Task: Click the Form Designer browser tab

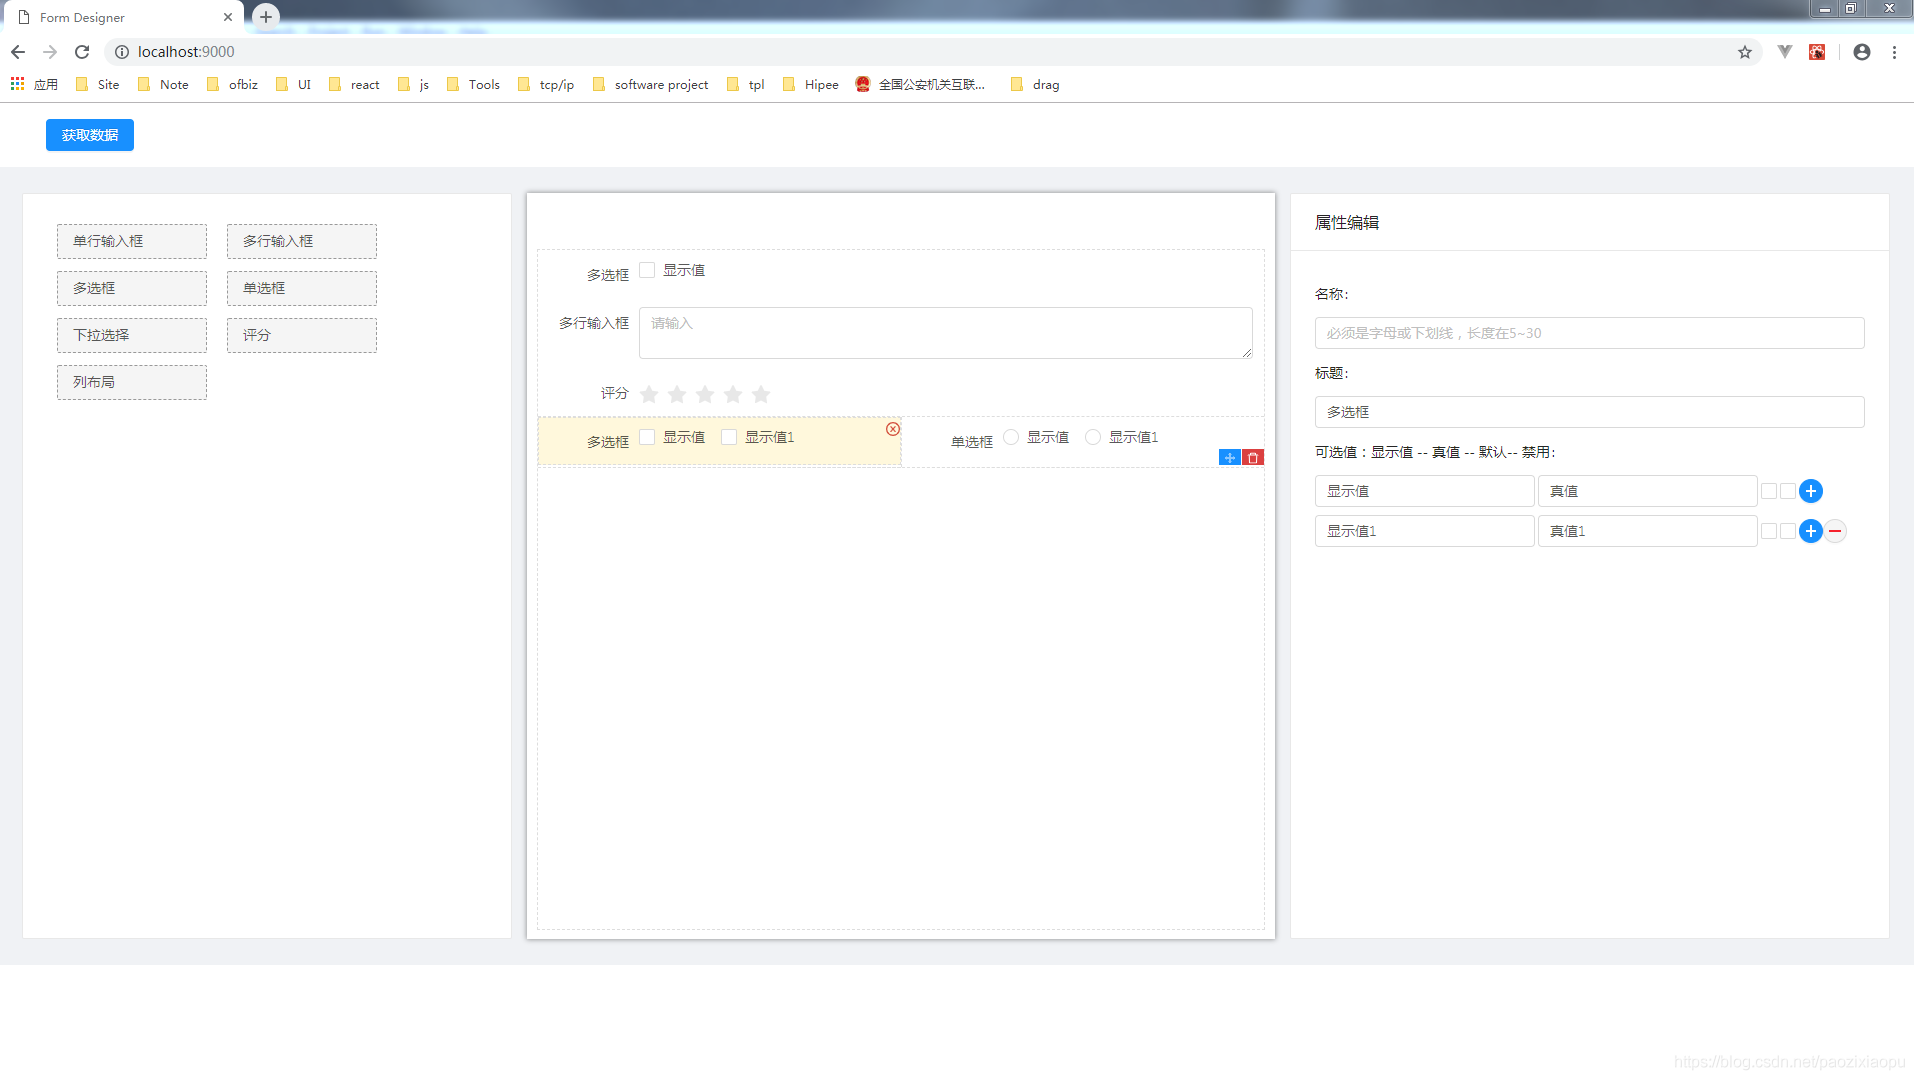Action: pos(120,17)
